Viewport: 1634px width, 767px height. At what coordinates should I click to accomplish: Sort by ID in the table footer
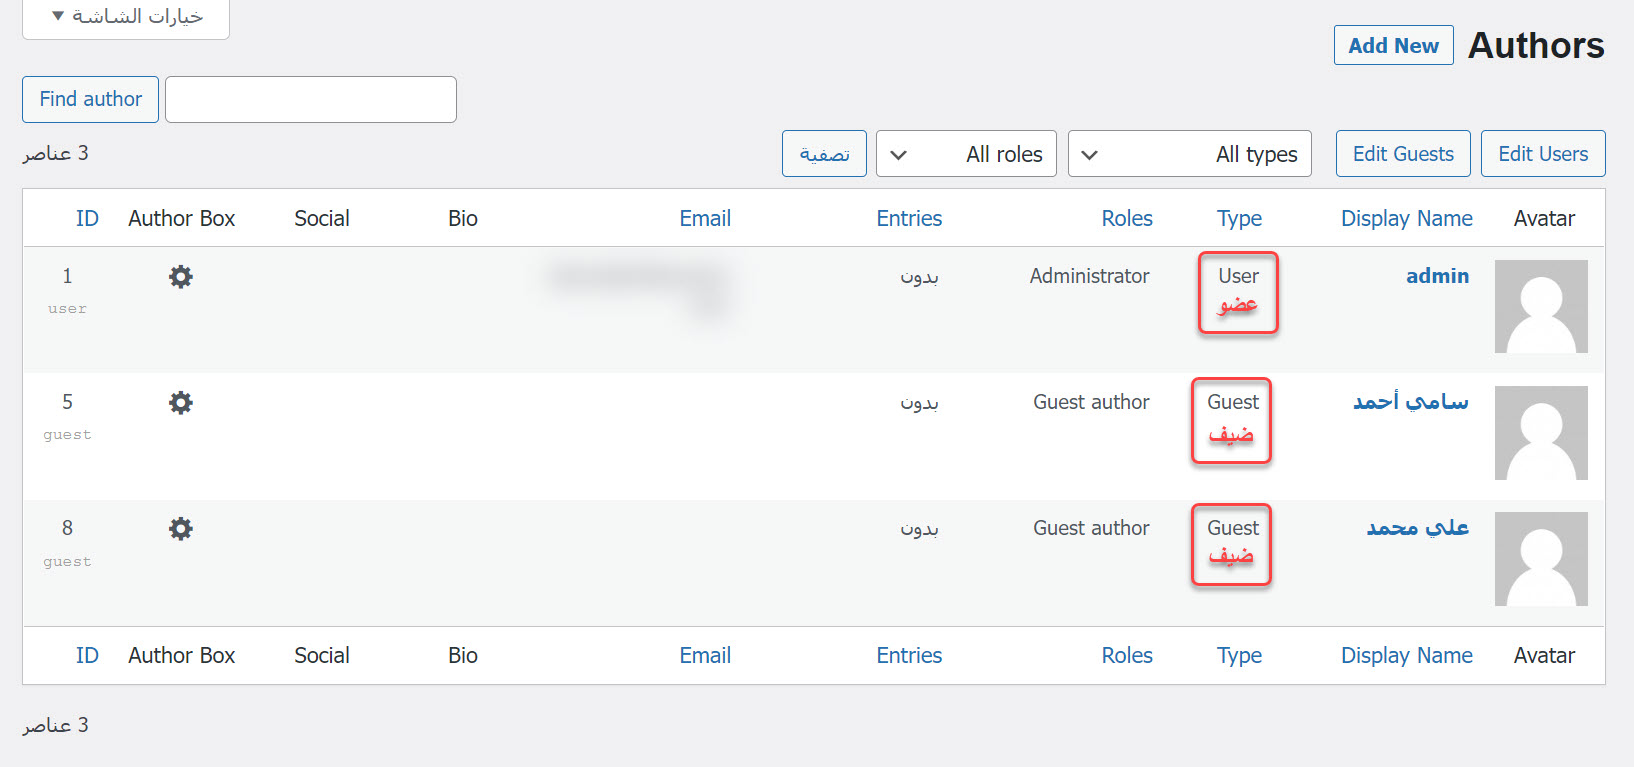(87, 656)
